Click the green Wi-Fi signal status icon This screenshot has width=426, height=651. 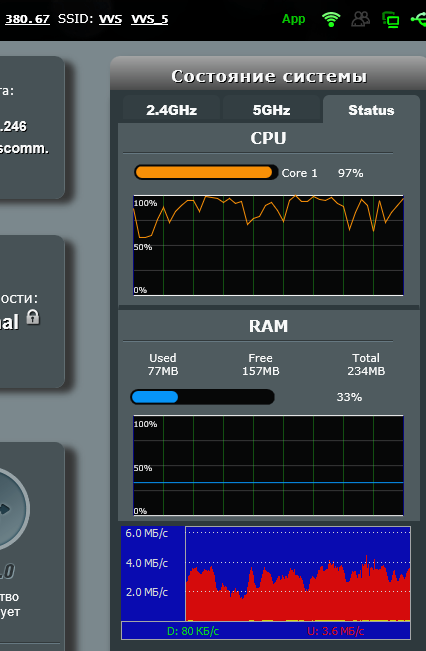tap(331, 19)
